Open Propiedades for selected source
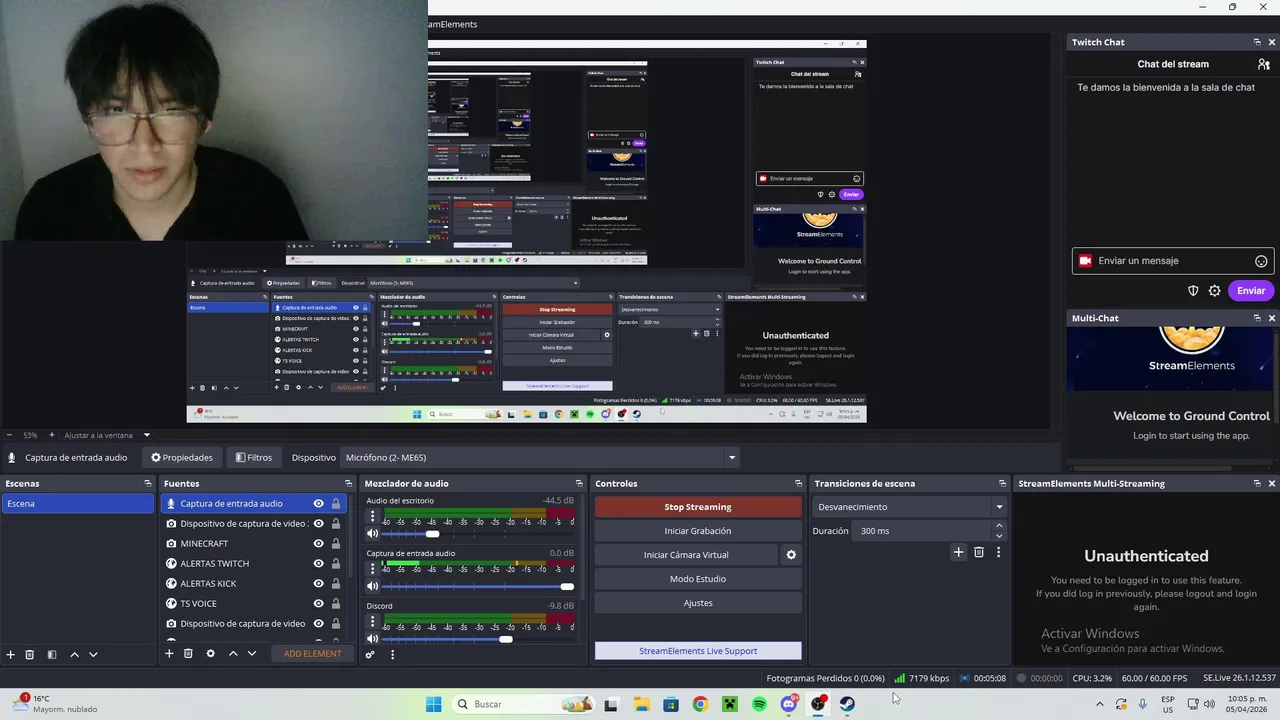Viewport: 1280px width, 720px height. 182,458
